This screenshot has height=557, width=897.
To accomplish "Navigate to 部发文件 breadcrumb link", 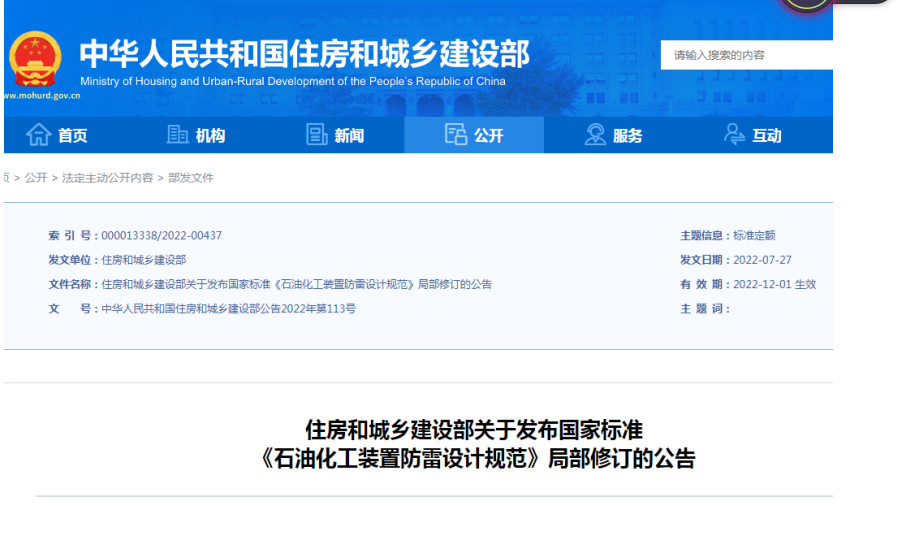I will pyautogui.click(x=191, y=178).
